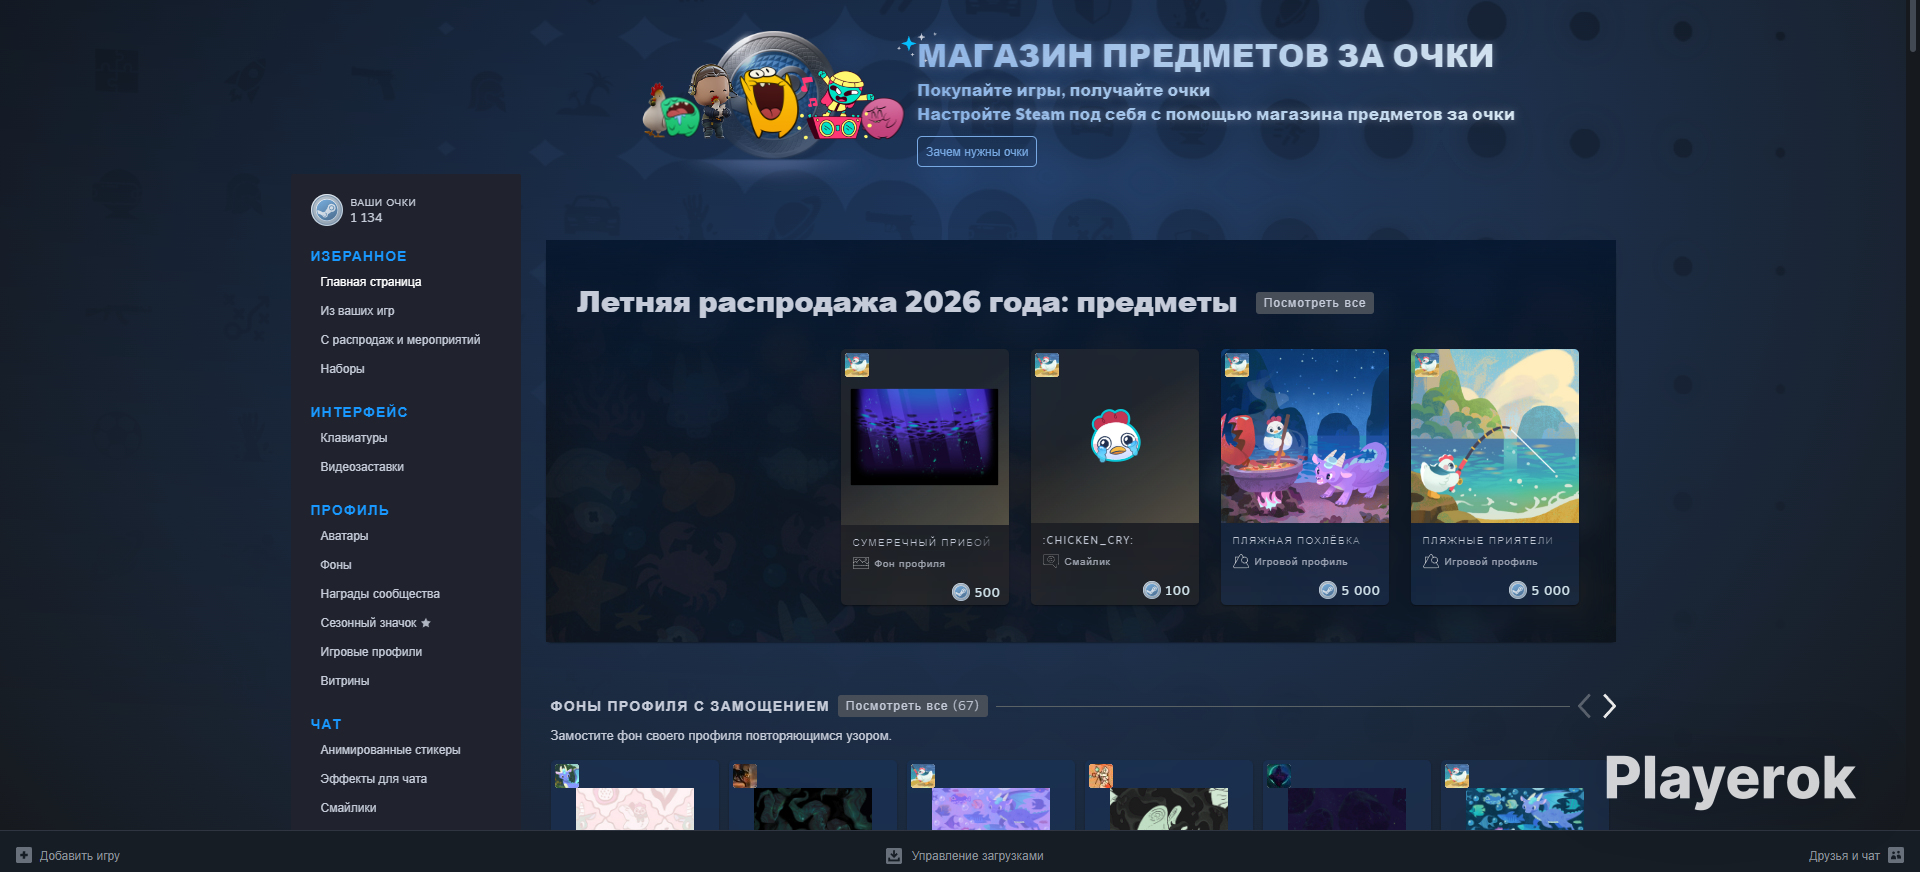The image size is (1920, 872).
Task: Click the "МАГАЗИН ПРЕДМЕТОВ ЗА ОЧКИ" page title
Action: click(1206, 56)
